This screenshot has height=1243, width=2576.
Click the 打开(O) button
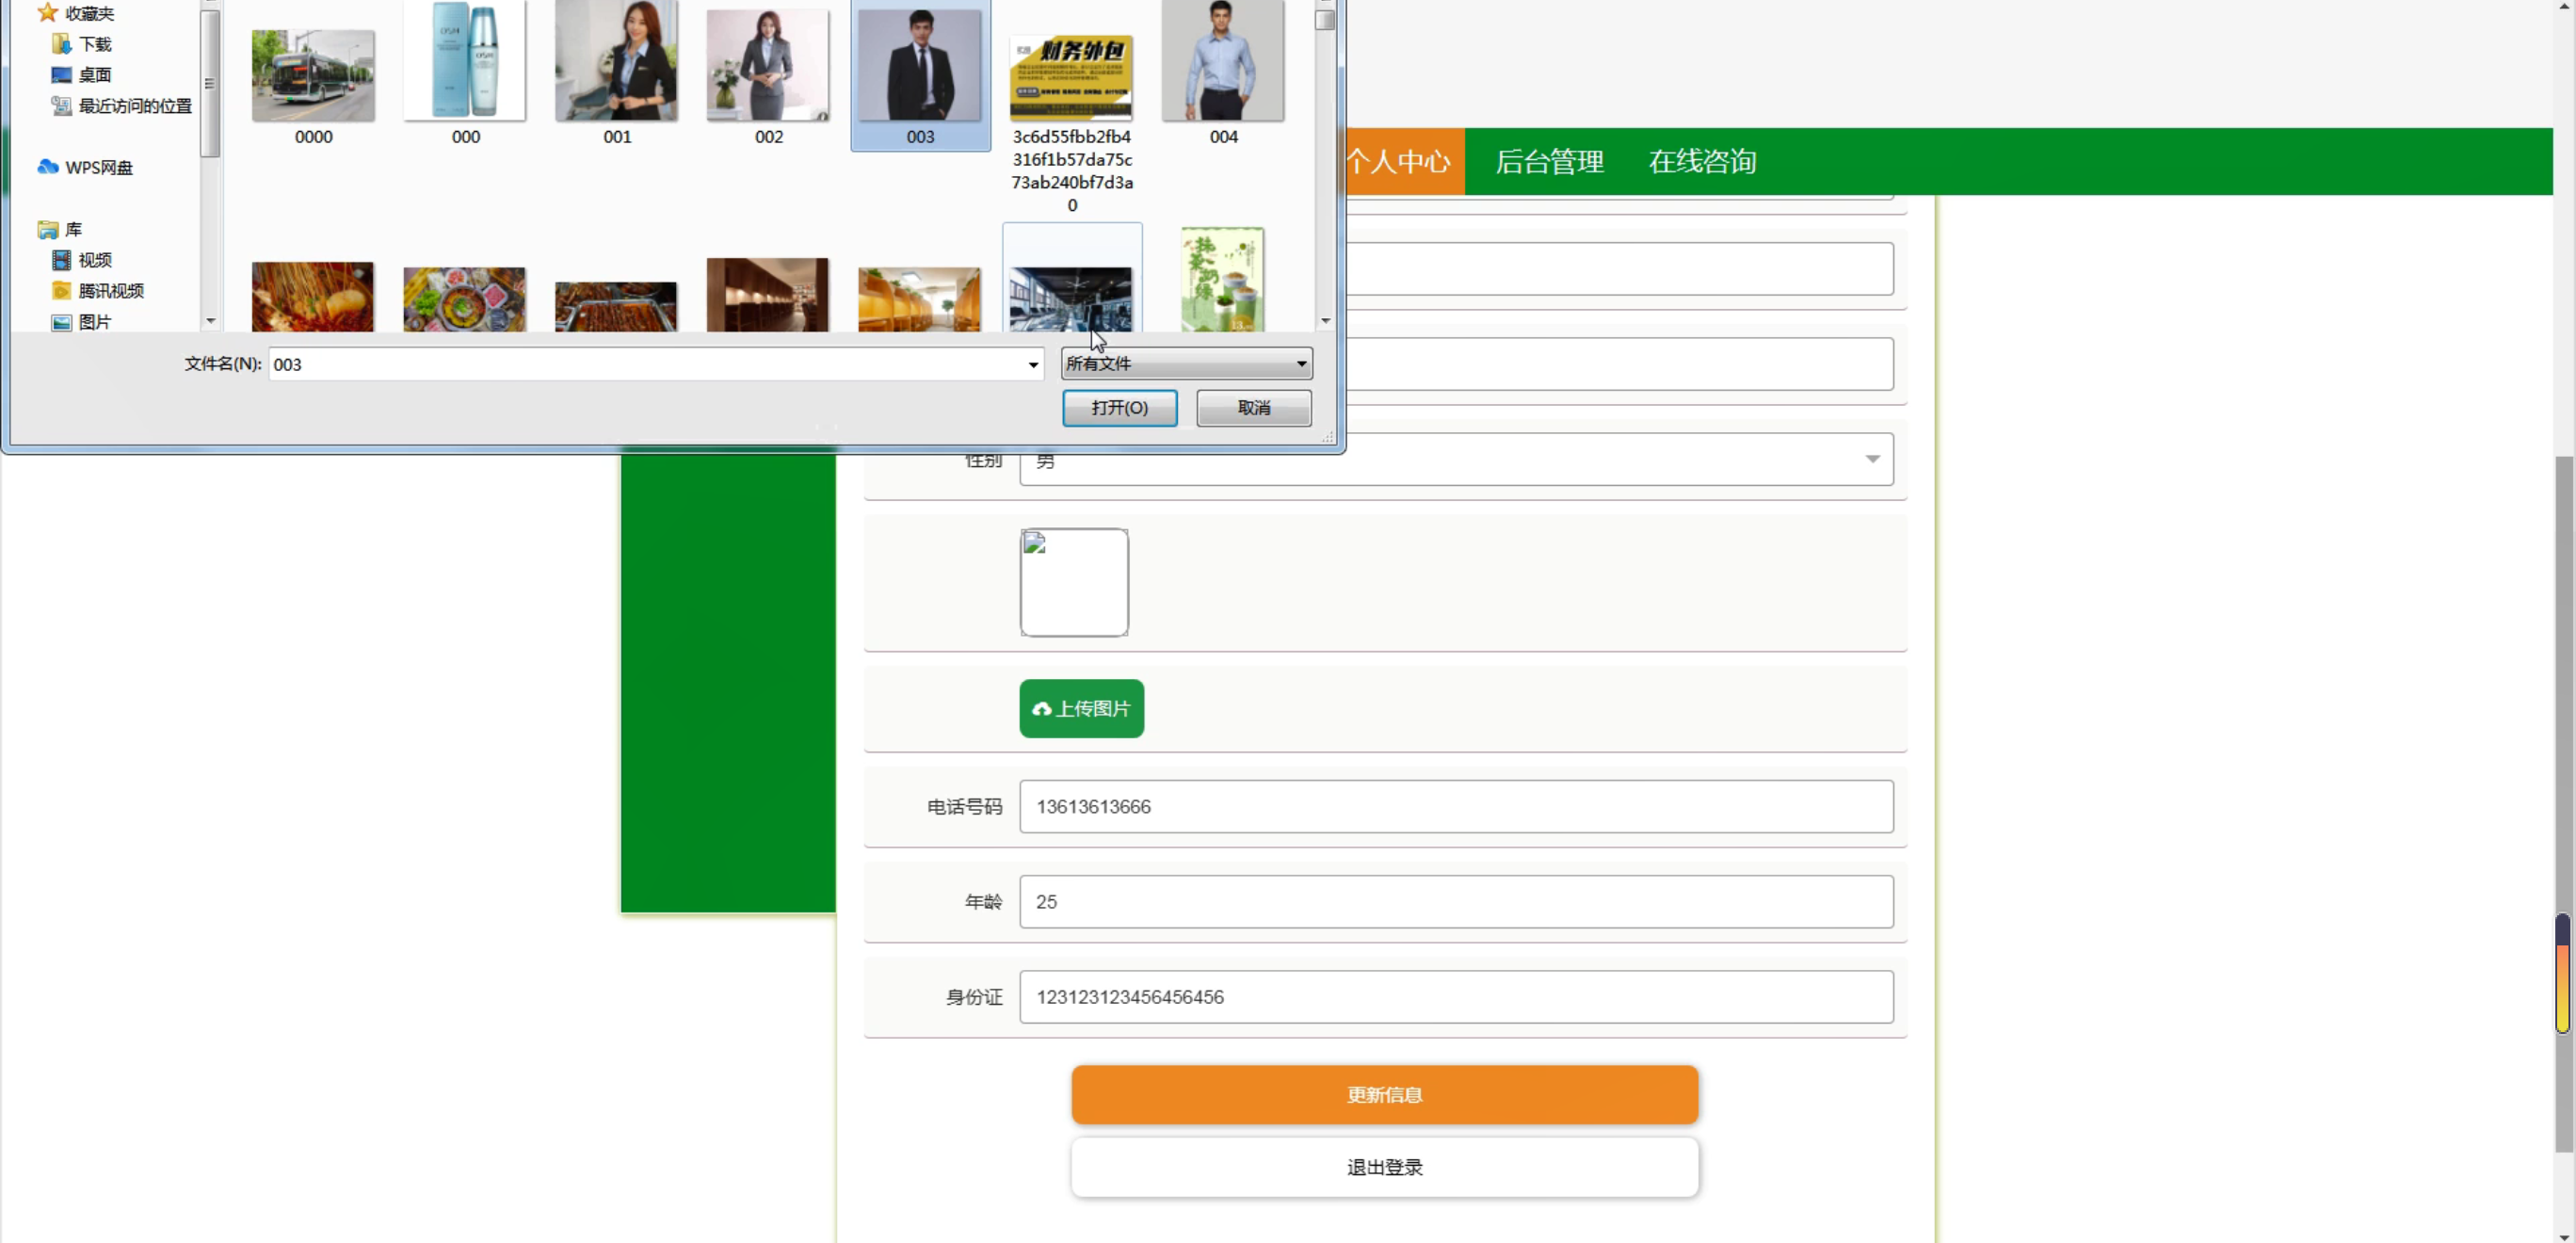pyautogui.click(x=1119, y=408)
